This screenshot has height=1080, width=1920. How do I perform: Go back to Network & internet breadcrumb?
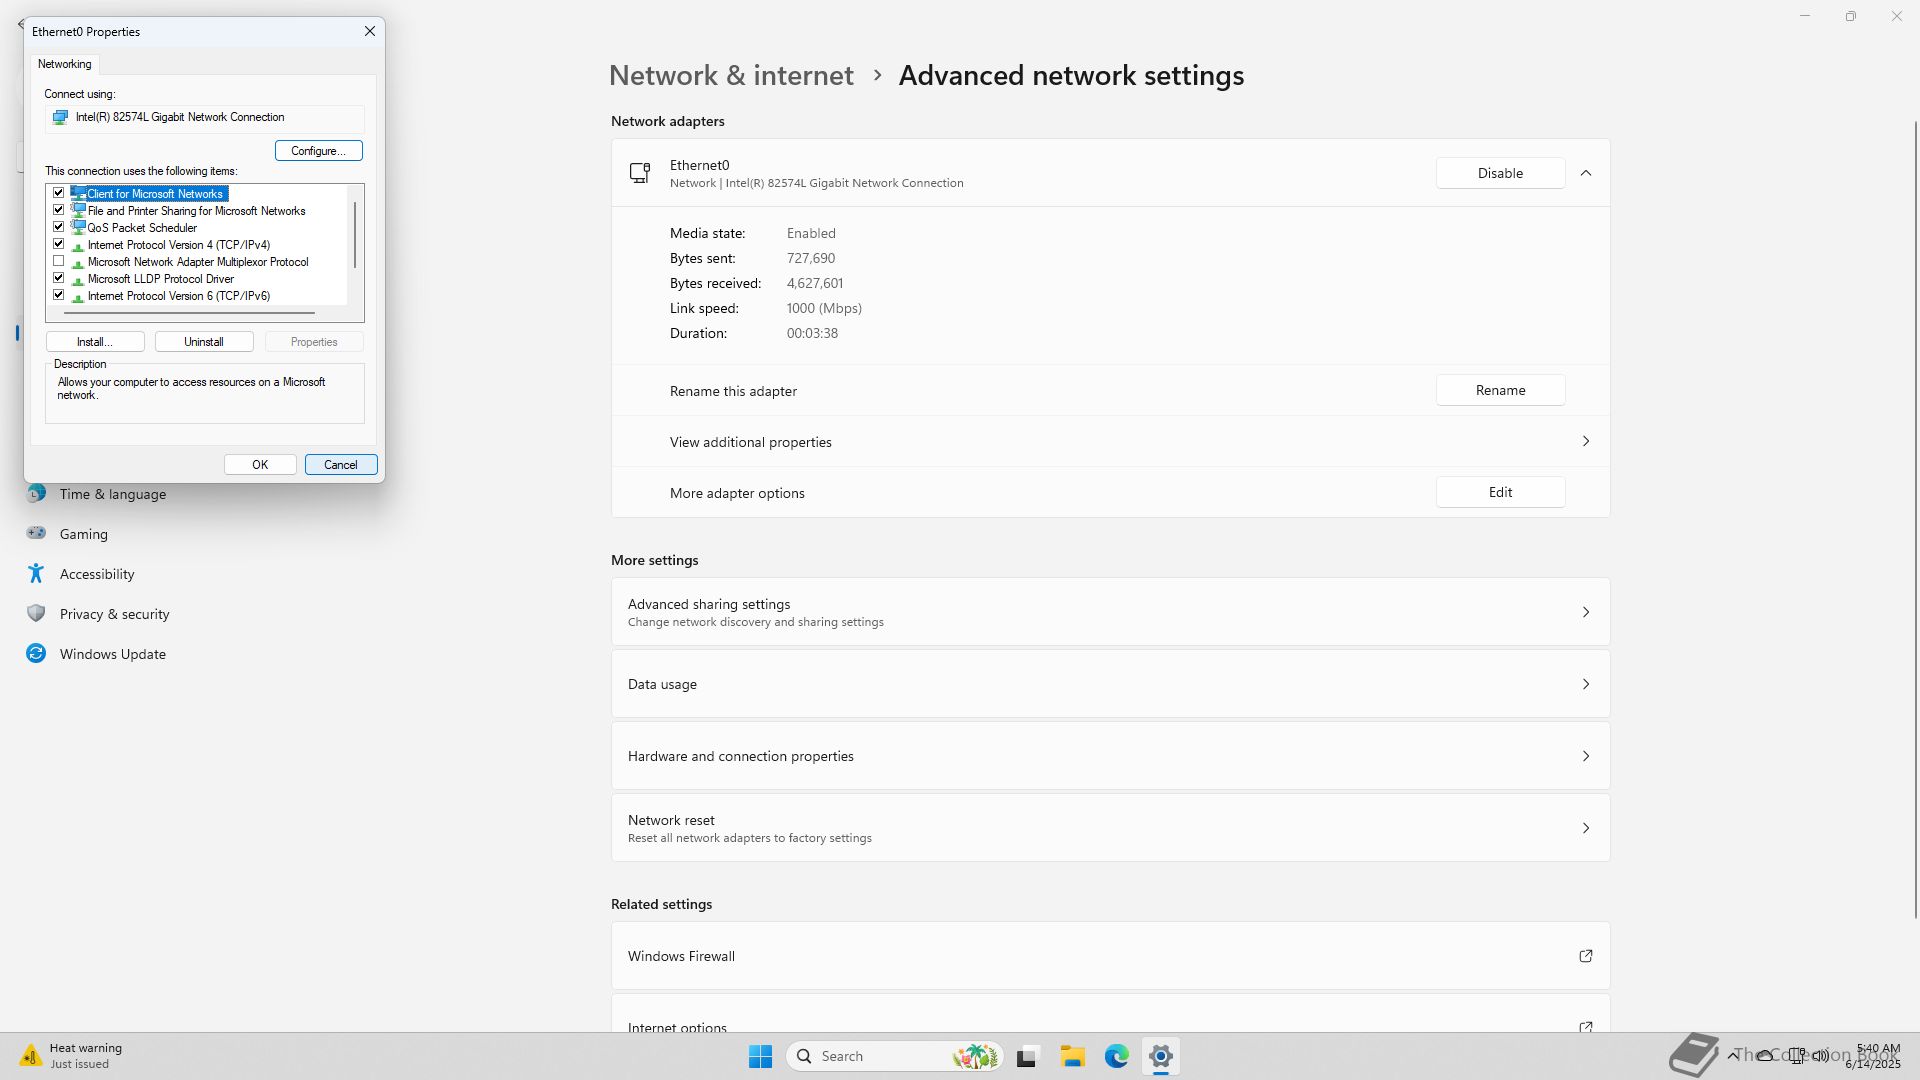[x=731, y=76]
